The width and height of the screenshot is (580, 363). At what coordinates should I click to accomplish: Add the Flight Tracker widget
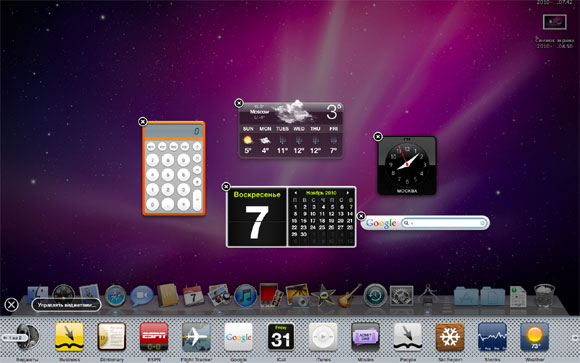point(196,337)
